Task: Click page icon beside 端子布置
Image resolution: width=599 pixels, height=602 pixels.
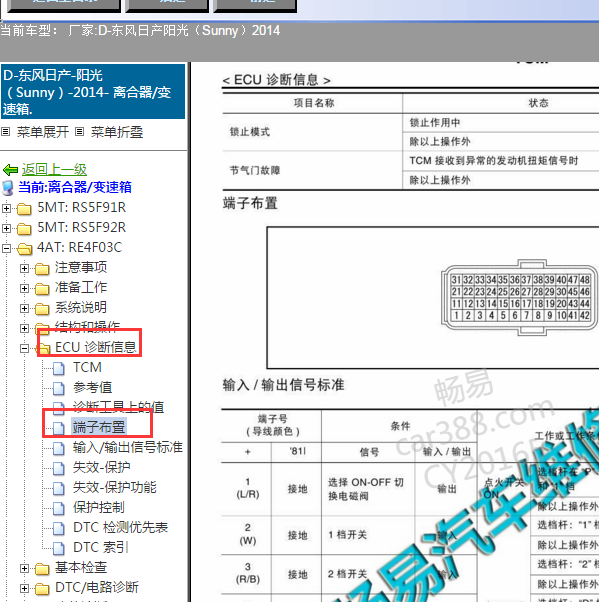Action: 59,428
